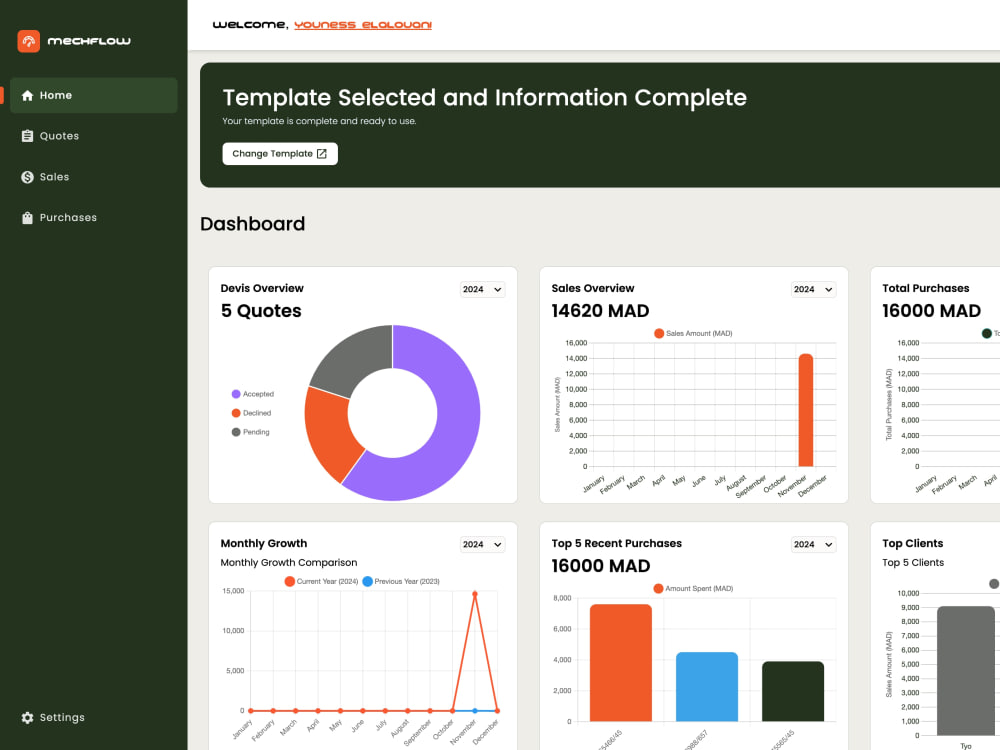Screen dimensions: 1000x750
Task: Click the Settings gear icon
Action: [x=27, y=717]
